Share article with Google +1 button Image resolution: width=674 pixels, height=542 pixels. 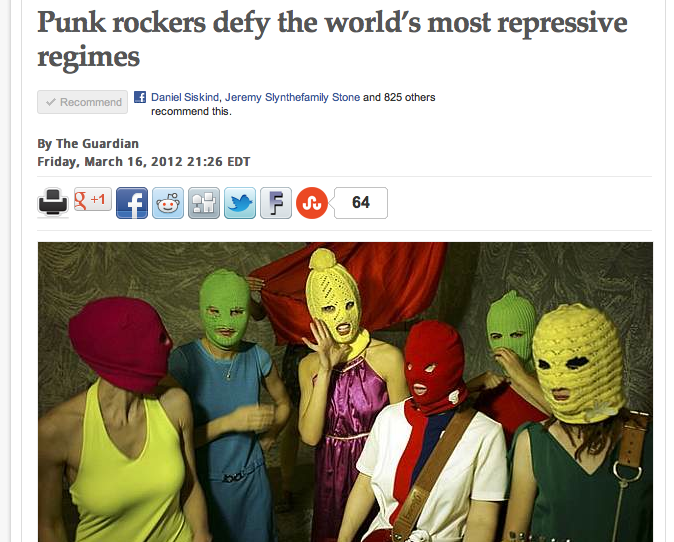tap(93, 199)
